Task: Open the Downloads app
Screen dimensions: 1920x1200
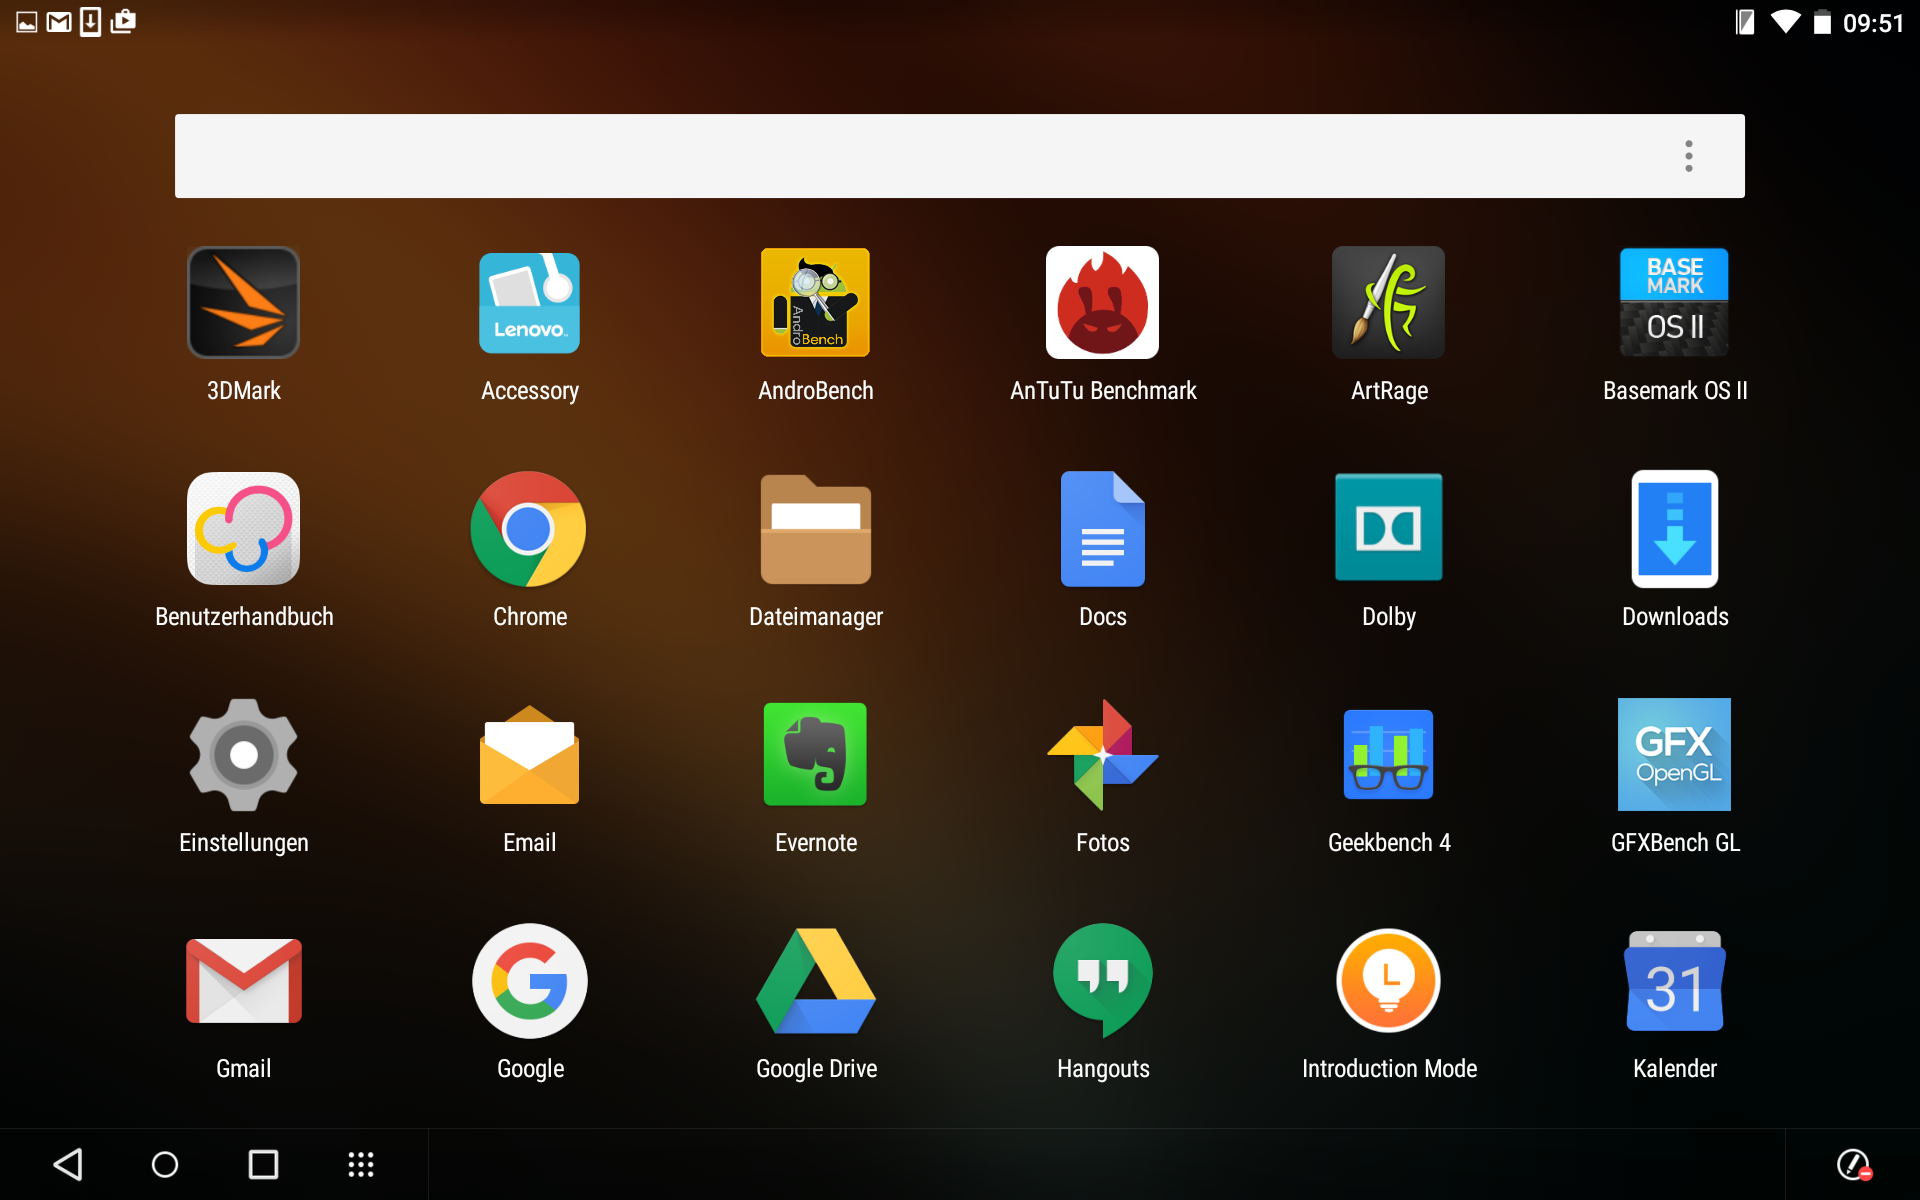Action: [1675, 529]
